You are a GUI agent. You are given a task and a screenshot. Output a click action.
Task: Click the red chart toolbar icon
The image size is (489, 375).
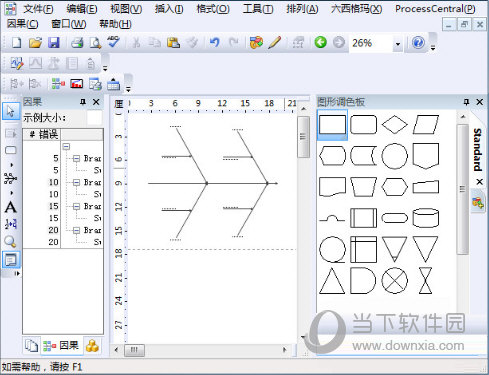77,84
